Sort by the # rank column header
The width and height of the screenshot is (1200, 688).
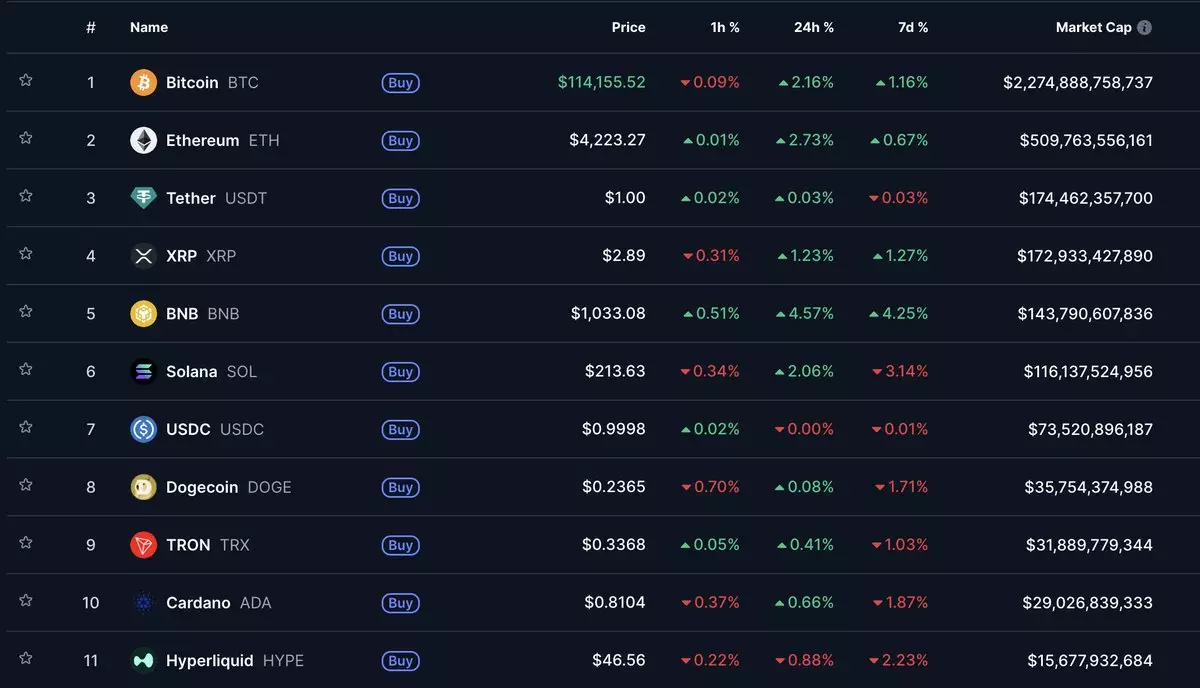pyautogui.click(x=91, y=28)
